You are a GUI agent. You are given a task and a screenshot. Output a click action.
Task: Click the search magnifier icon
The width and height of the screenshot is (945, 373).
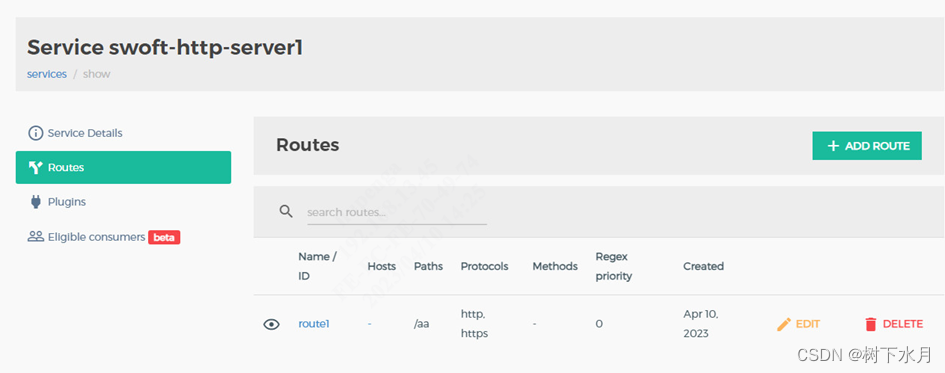[286, 212]
